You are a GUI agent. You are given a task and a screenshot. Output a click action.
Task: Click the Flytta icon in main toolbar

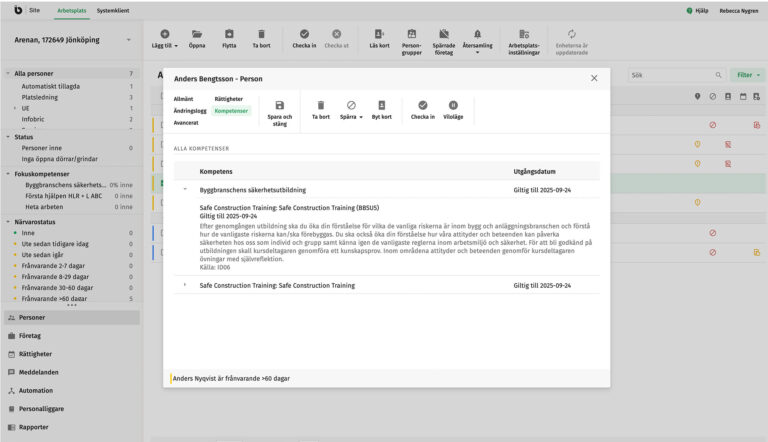(x=229, y=34)
